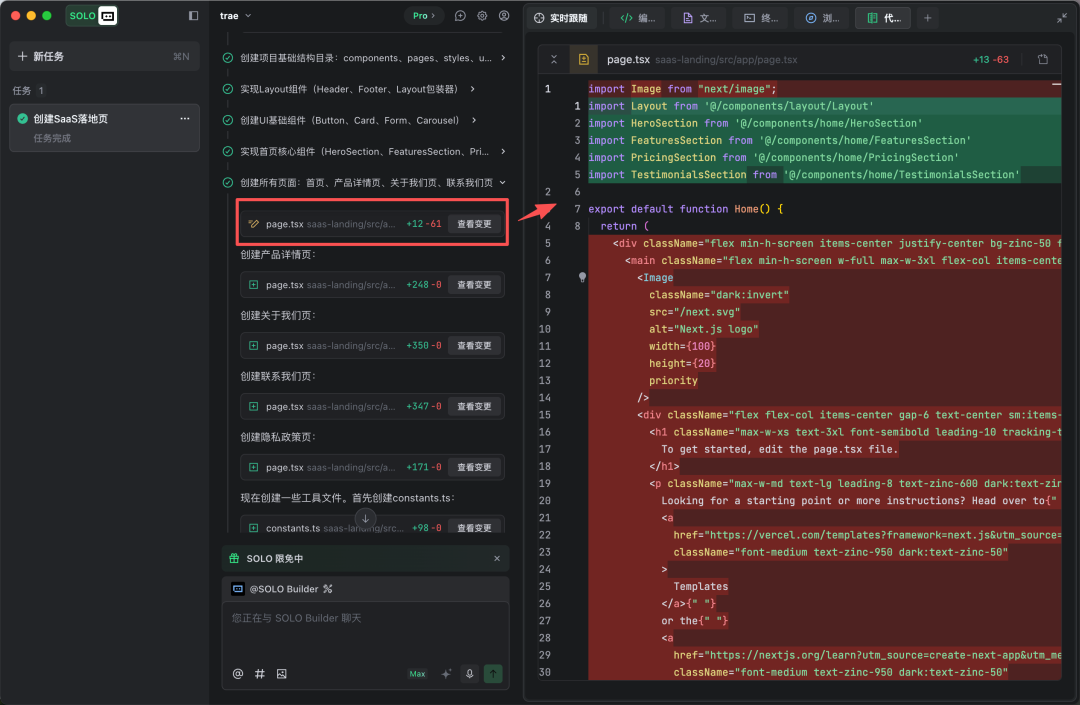Attach image using the picture icon
This screenshot has width=1080, height=705.
(x=282, y=674)
